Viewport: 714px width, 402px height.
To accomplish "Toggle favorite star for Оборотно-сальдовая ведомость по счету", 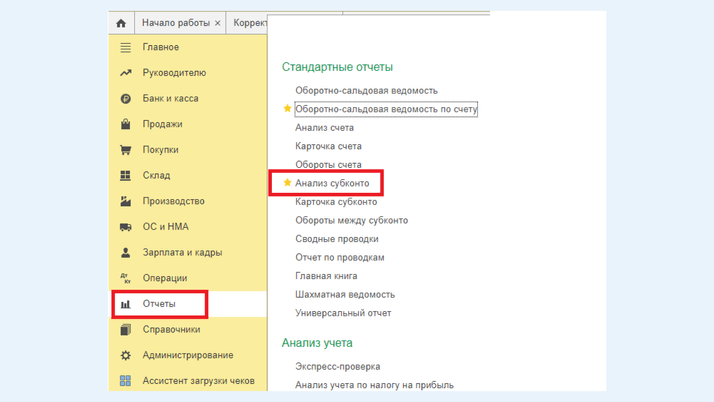I will tap(287, 108).
